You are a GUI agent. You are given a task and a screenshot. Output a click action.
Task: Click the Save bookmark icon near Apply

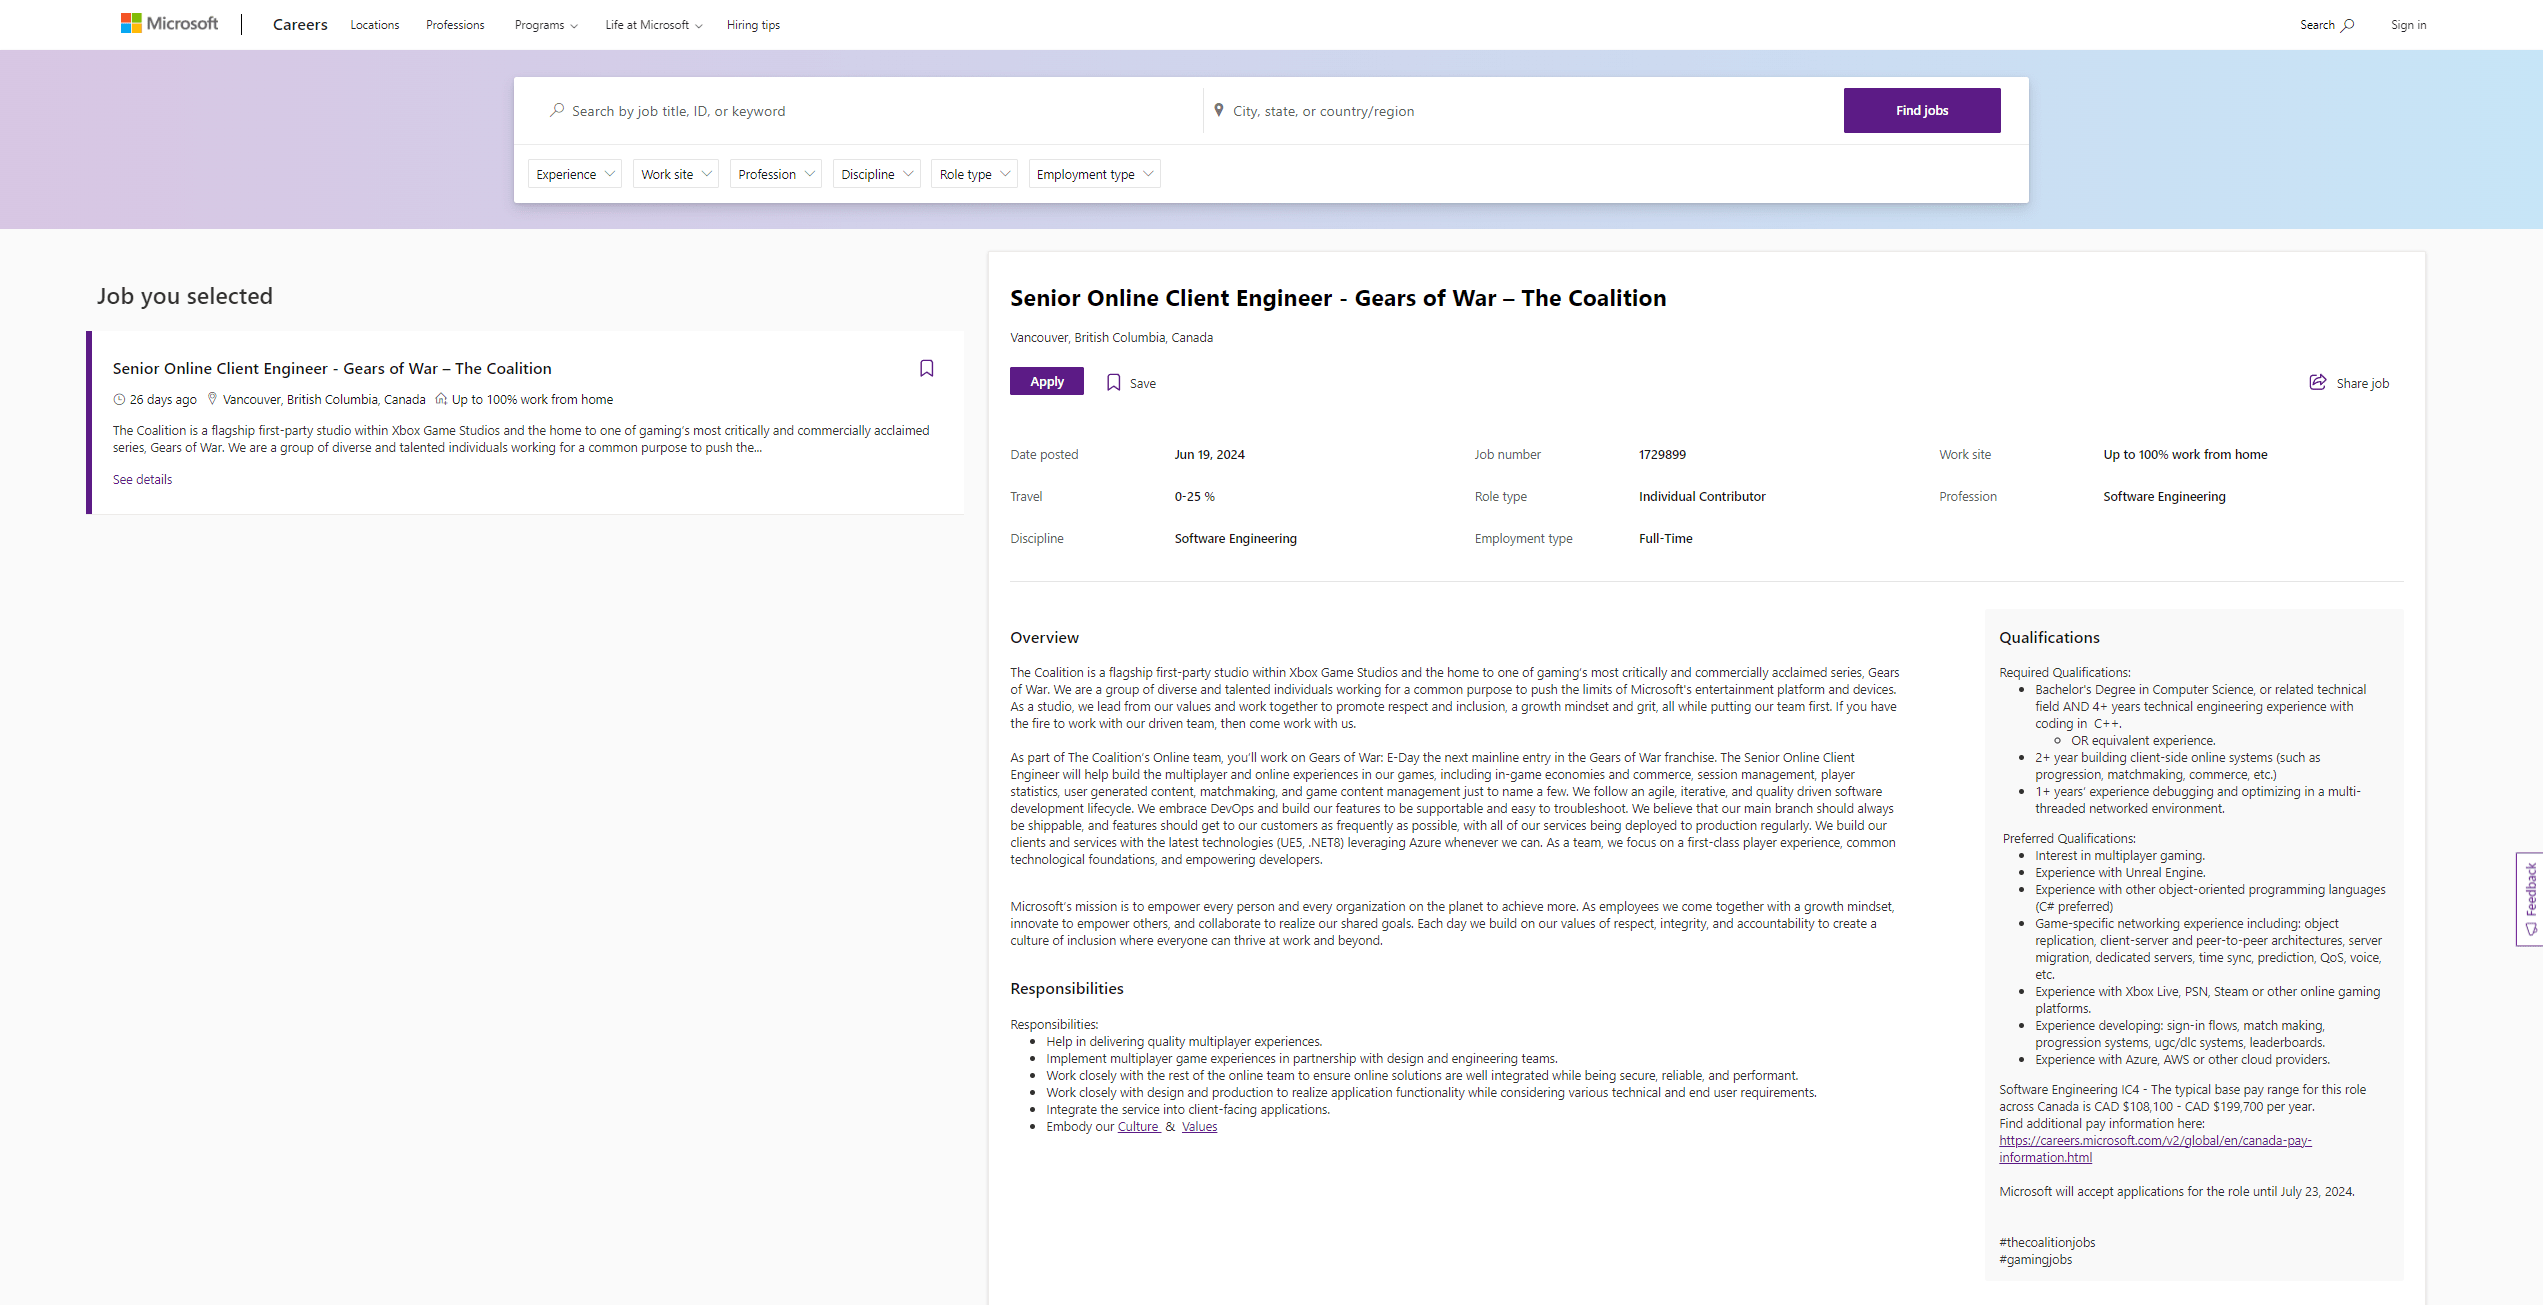(1113, 383)
